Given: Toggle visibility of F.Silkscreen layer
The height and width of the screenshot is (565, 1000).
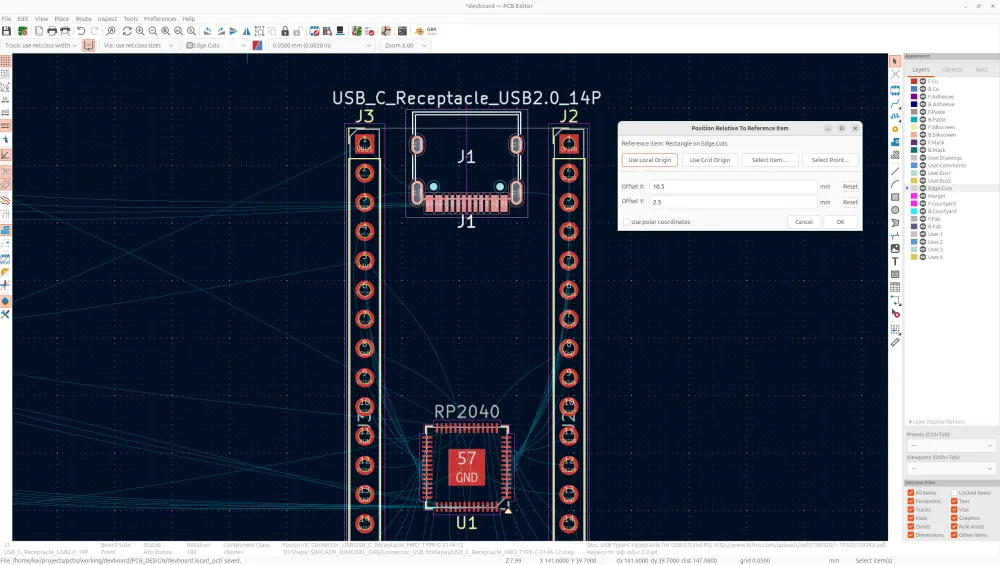Looking at the screenshot, I should [923, 127].
